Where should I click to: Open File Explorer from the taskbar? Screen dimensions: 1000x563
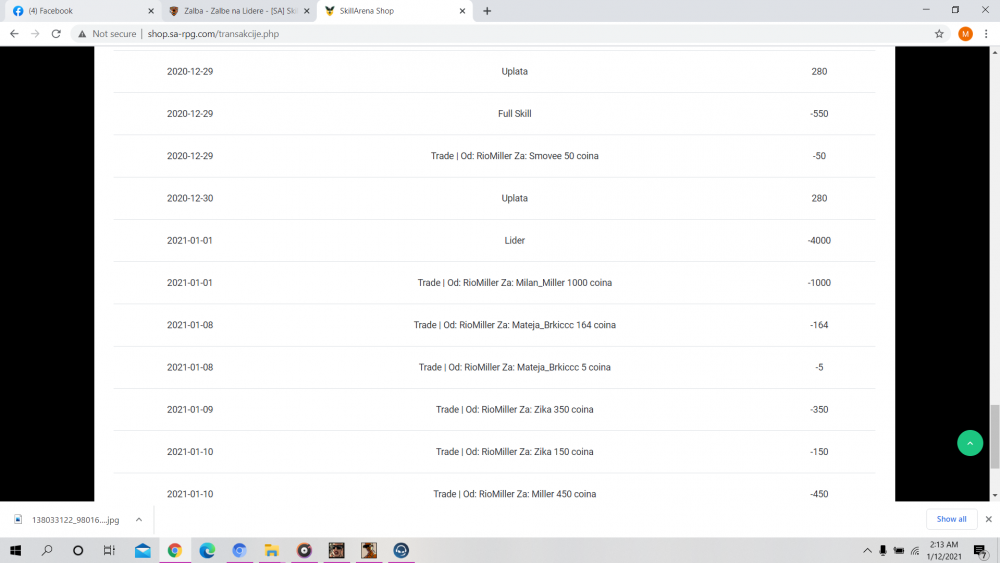point(271,550)
